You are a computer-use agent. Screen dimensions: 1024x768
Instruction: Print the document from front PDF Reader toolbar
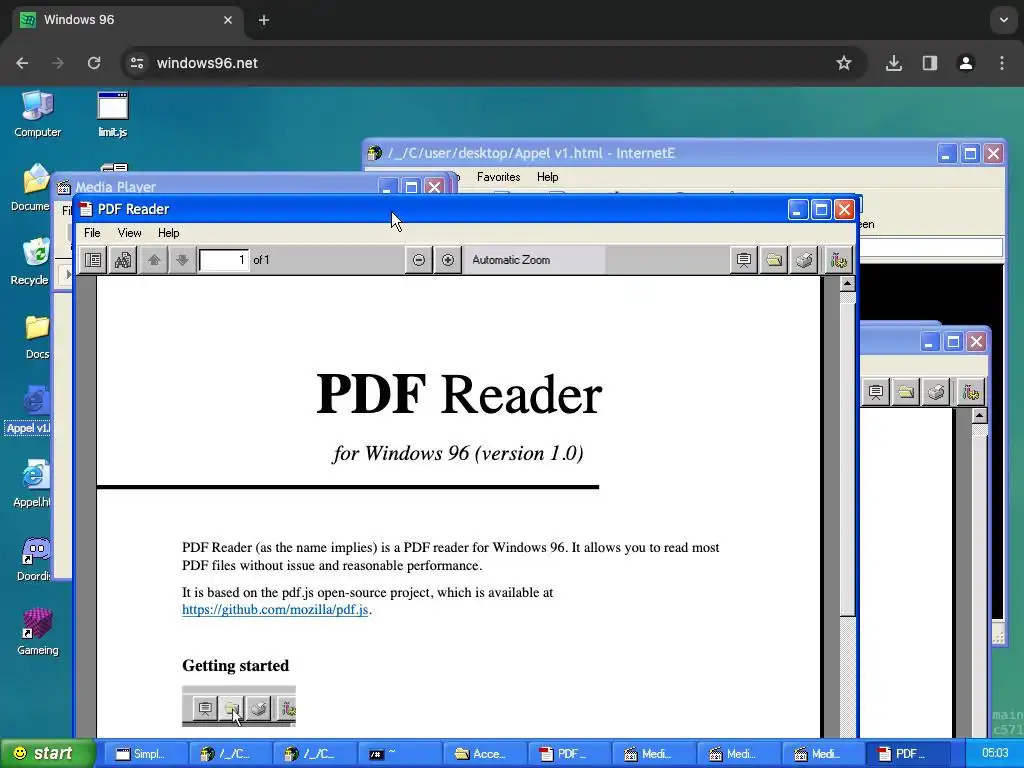[x=804, y=260]
